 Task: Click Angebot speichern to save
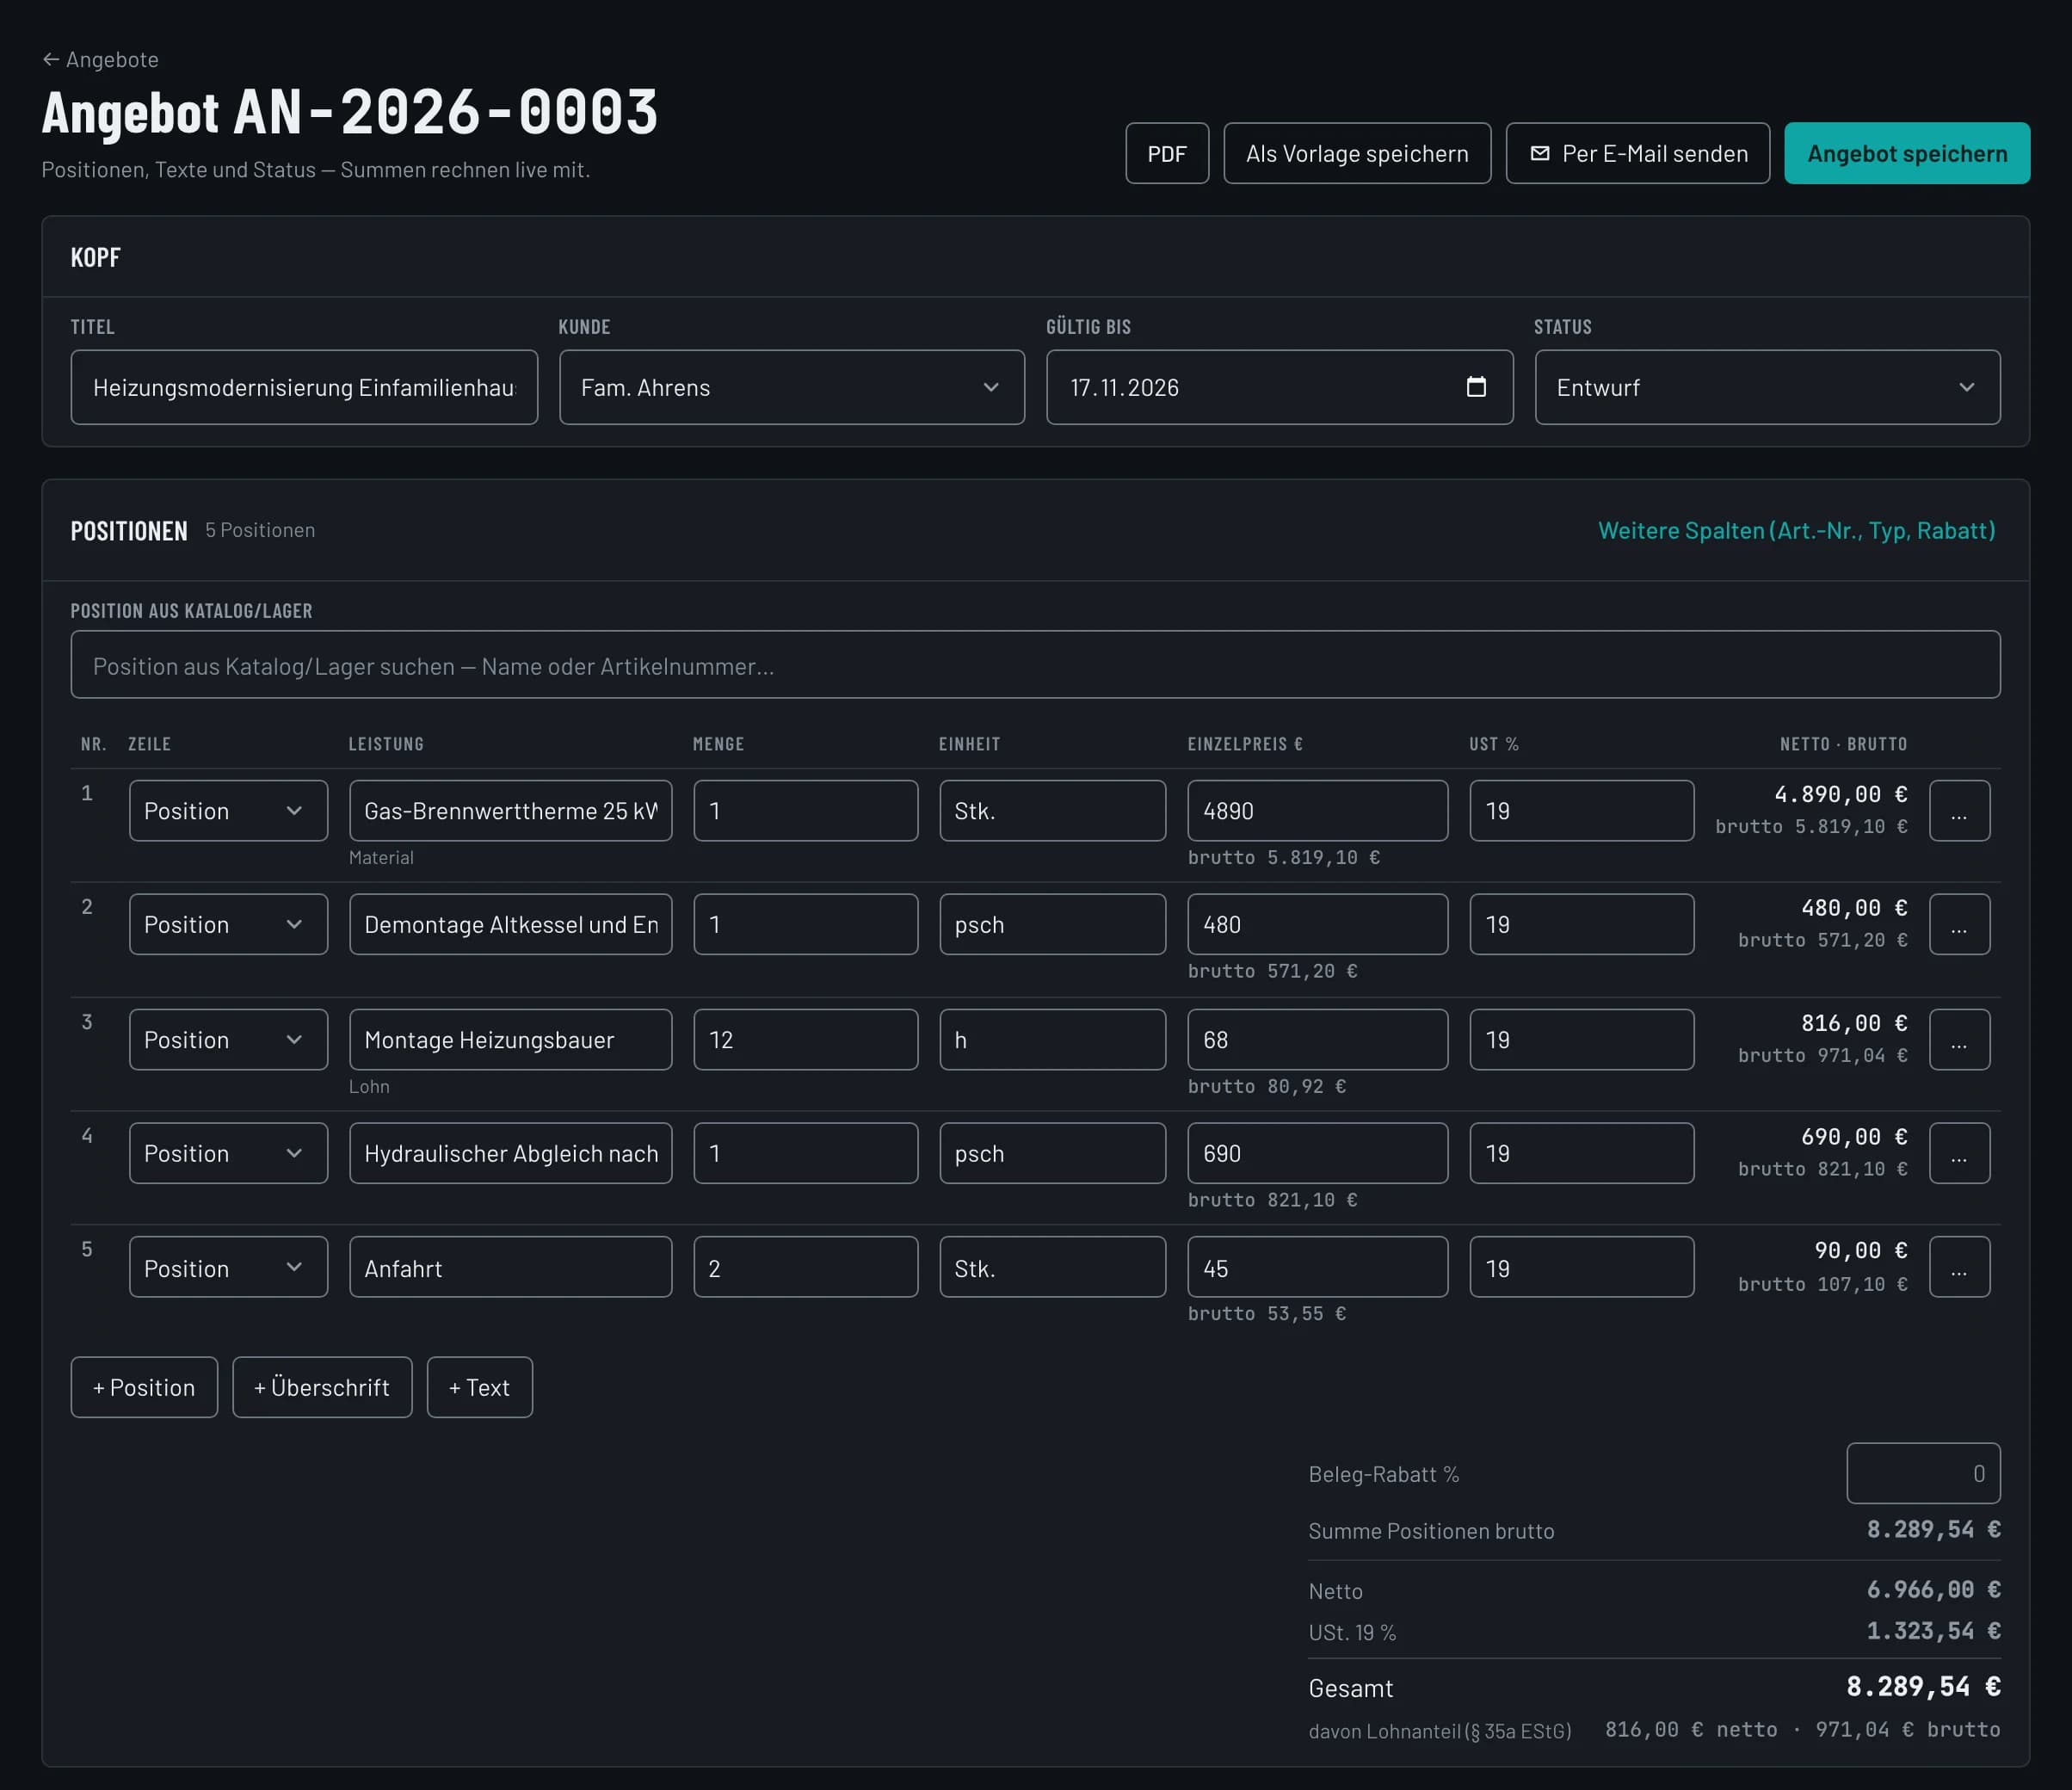coord(1907,153)
